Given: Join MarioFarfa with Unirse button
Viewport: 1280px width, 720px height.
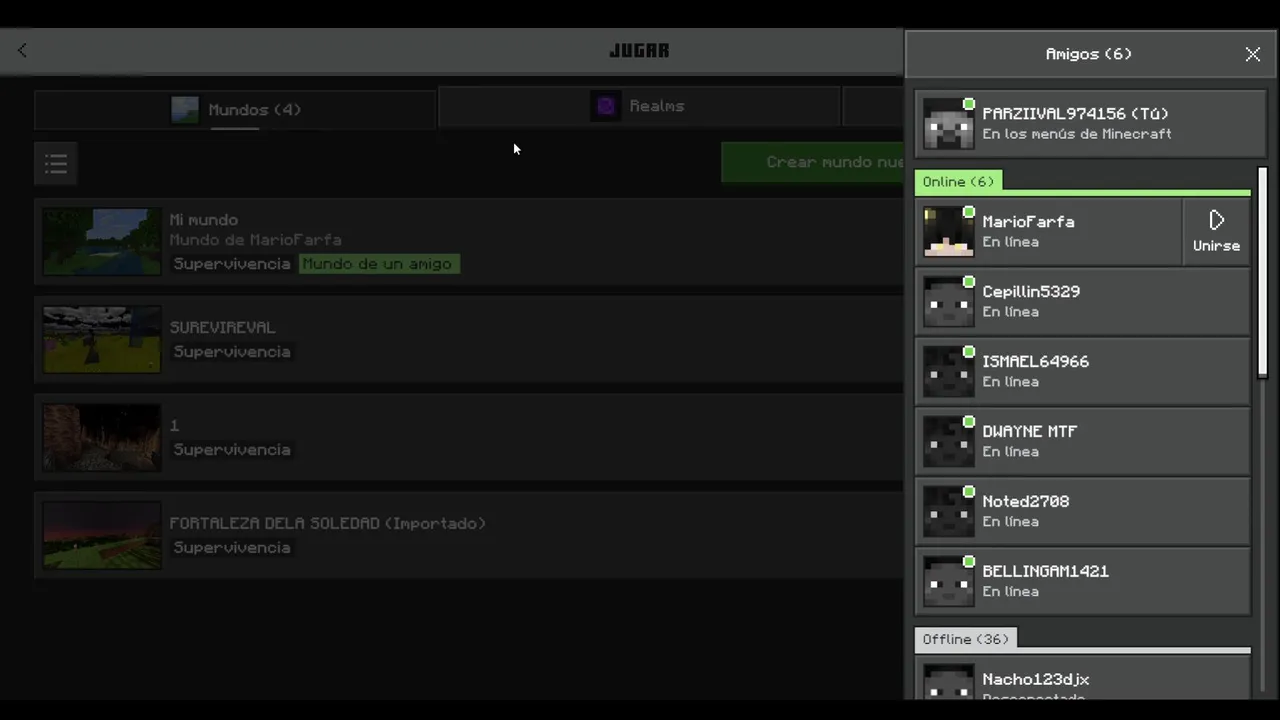Looking at the screenshot, I should (x=1216, y=232).
